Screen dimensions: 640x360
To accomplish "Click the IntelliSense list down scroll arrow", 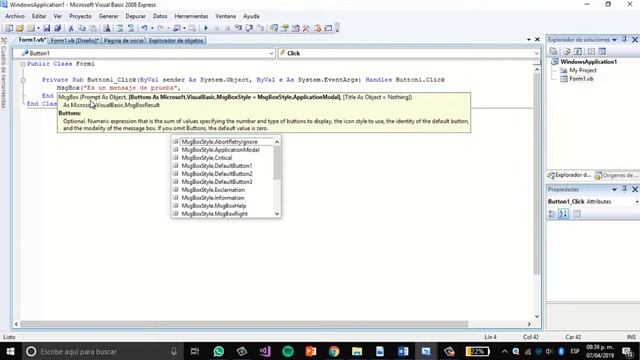I will pyautogui.click(x=277, y=213).
